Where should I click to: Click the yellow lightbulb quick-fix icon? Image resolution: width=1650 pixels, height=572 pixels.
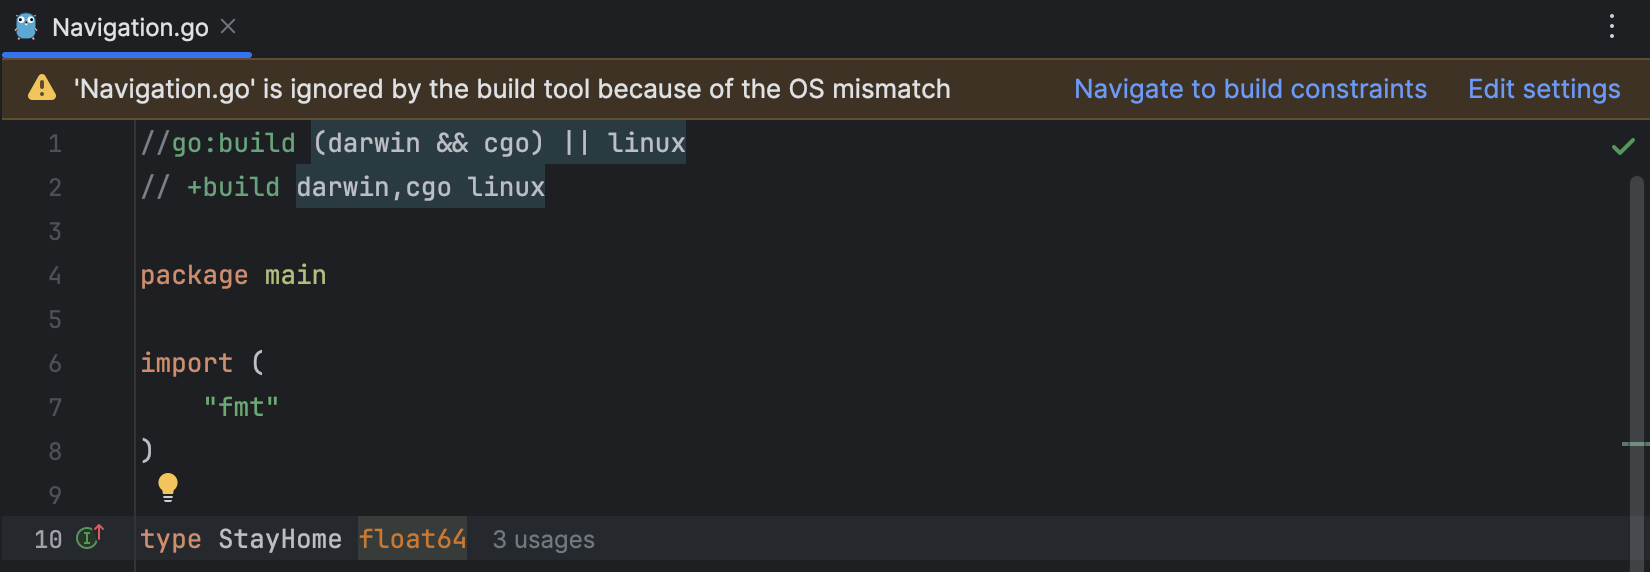pos(168,487)
